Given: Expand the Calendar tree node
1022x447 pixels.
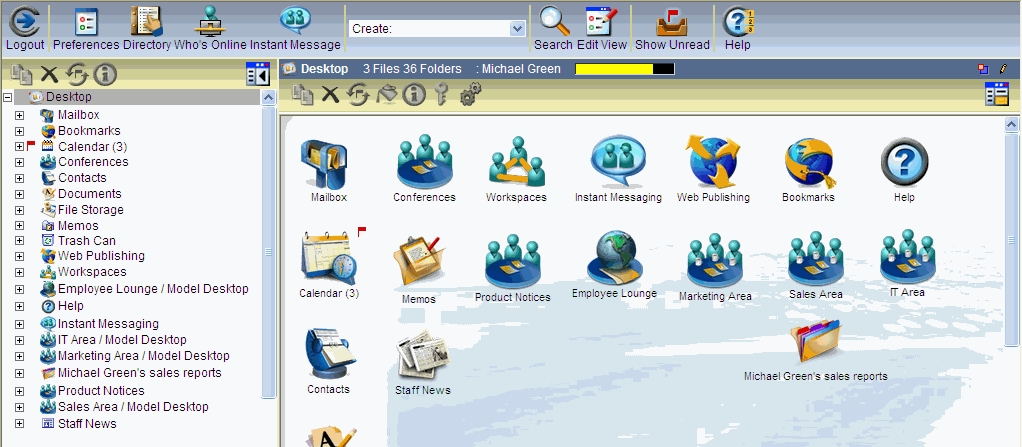Looking at the screenshot, I should click(x=19, y=147).
